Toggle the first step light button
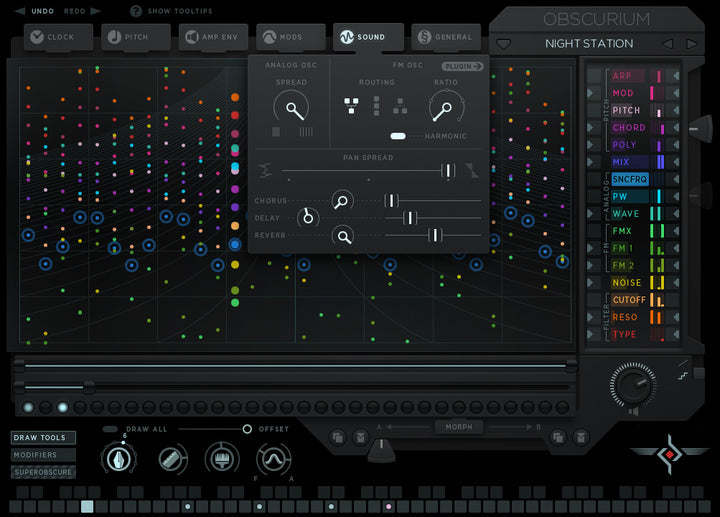720x517 pixels. 28,407
